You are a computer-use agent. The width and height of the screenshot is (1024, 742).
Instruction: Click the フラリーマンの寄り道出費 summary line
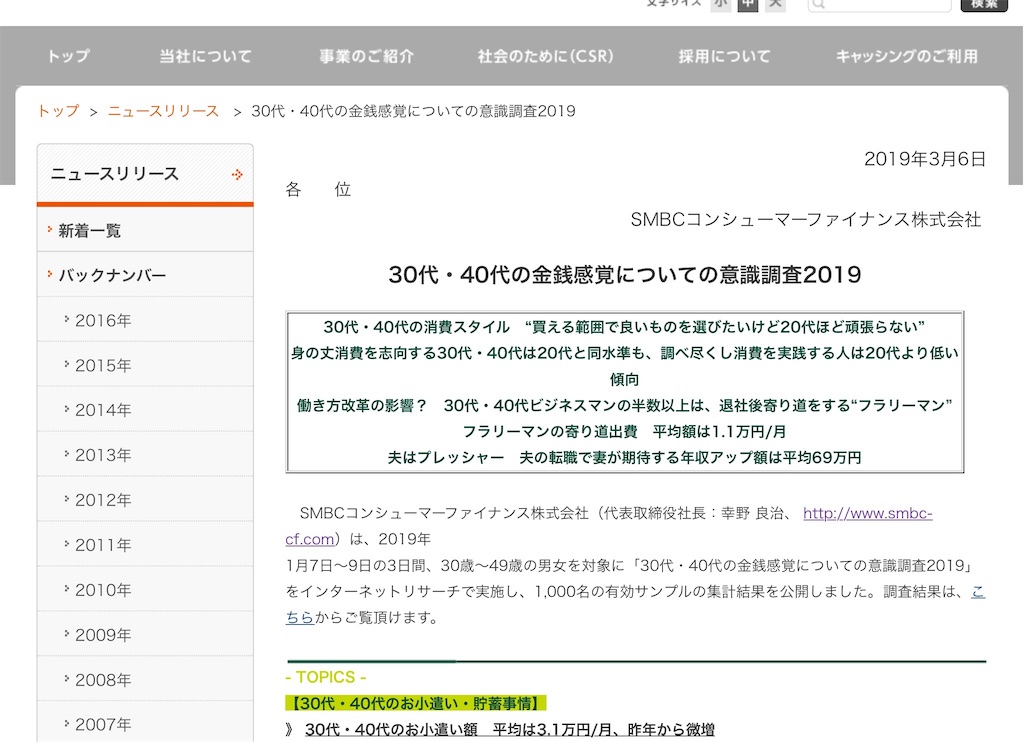point(624,432)
